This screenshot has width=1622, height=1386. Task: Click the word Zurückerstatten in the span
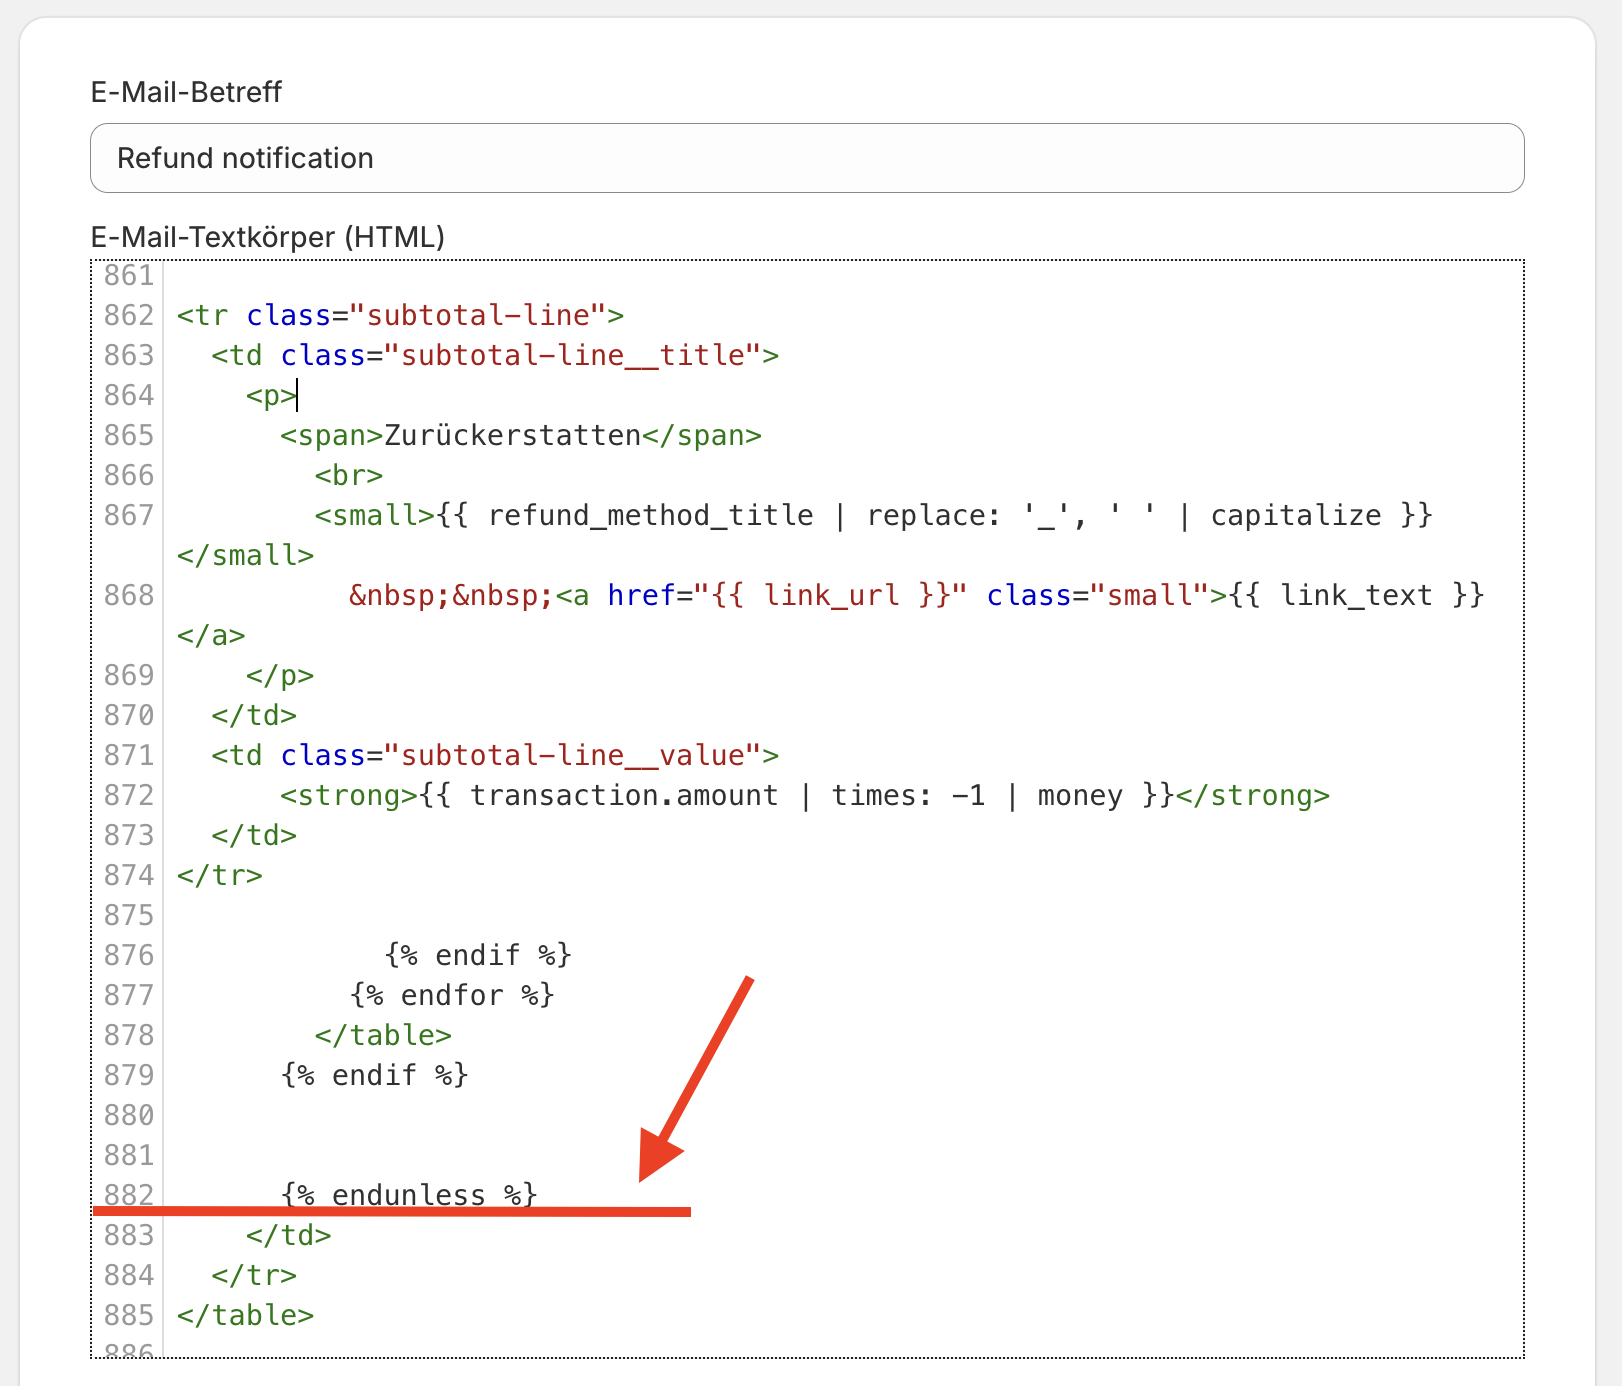click(x=512, y=435)
